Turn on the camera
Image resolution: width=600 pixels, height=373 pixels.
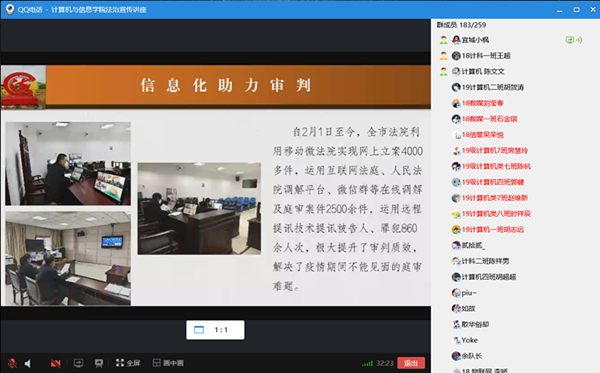56,363
